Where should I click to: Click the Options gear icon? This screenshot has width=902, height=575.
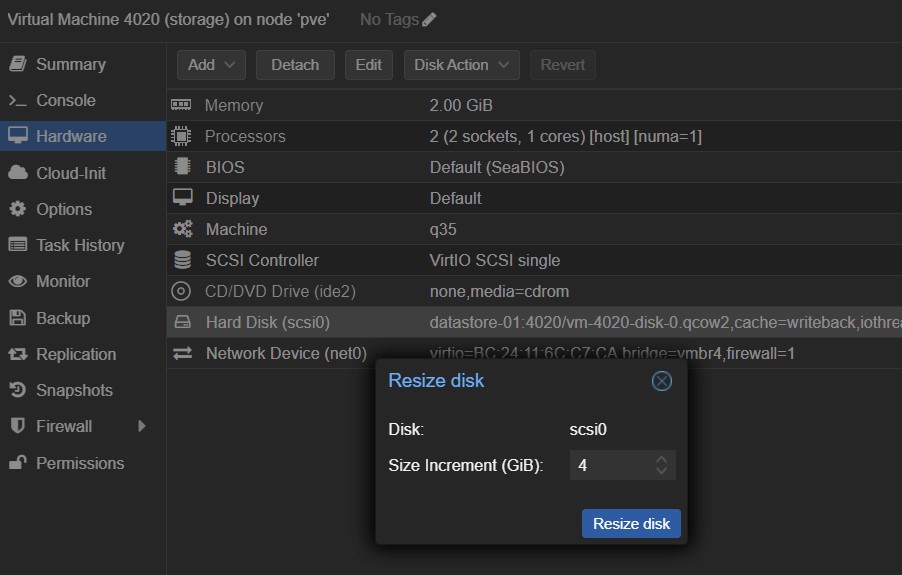point(17,209)
